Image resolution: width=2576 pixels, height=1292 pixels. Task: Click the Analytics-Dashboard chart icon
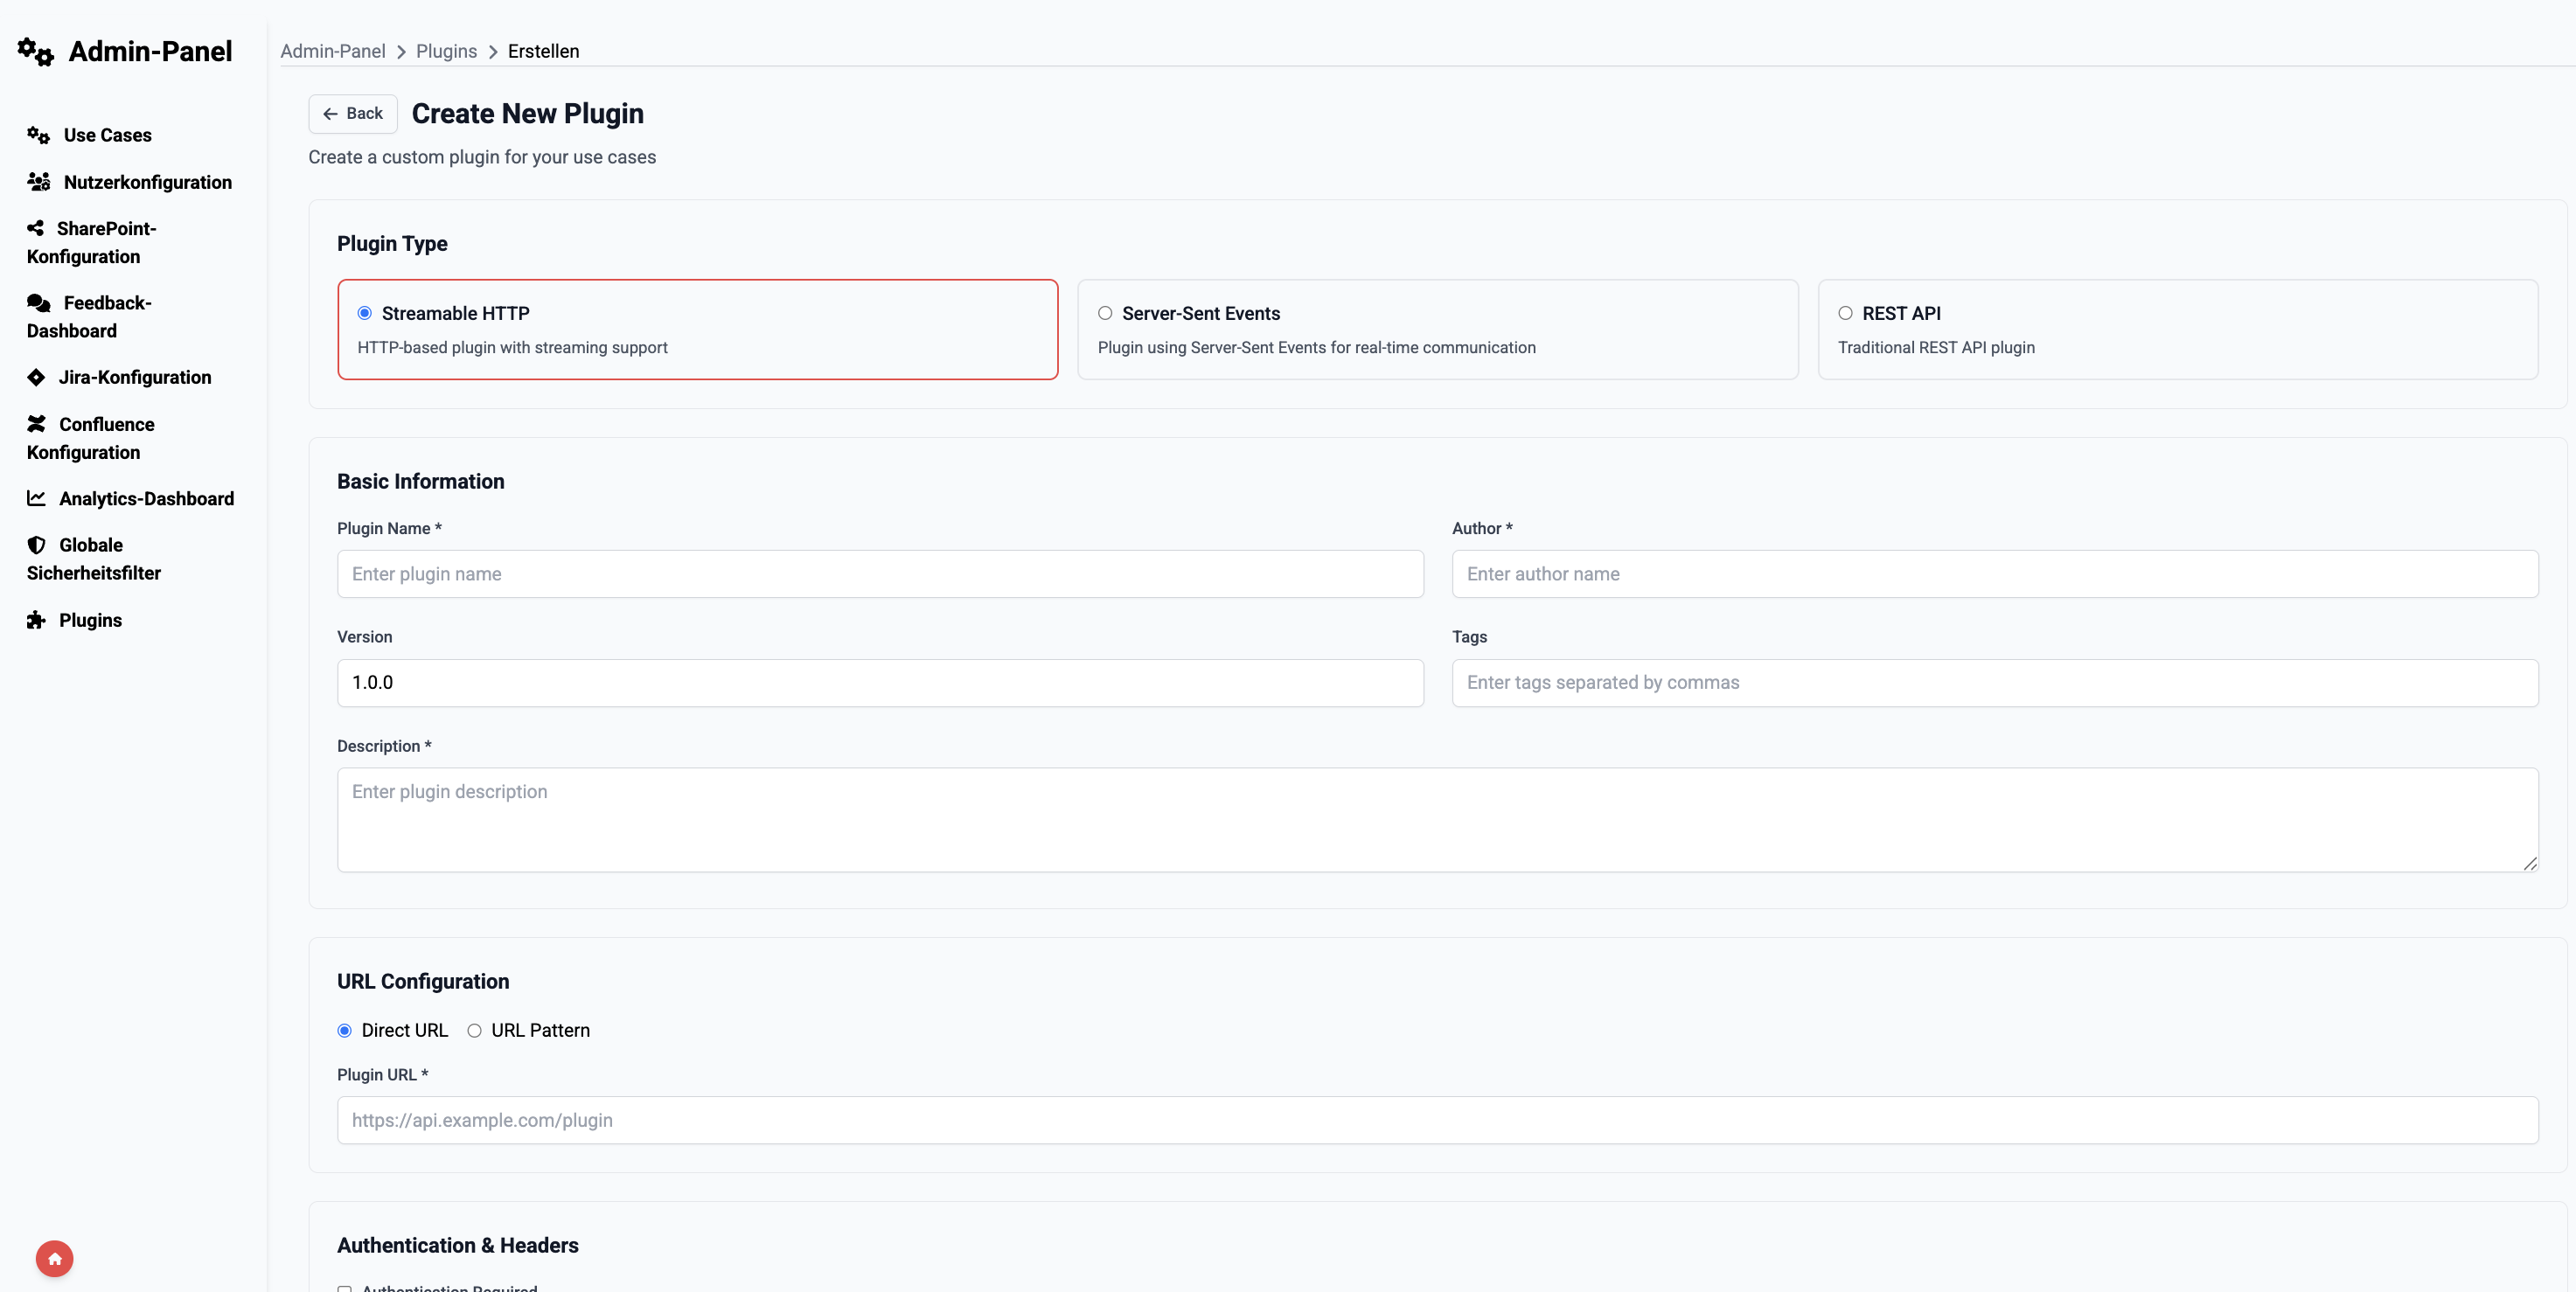point(36,498)
